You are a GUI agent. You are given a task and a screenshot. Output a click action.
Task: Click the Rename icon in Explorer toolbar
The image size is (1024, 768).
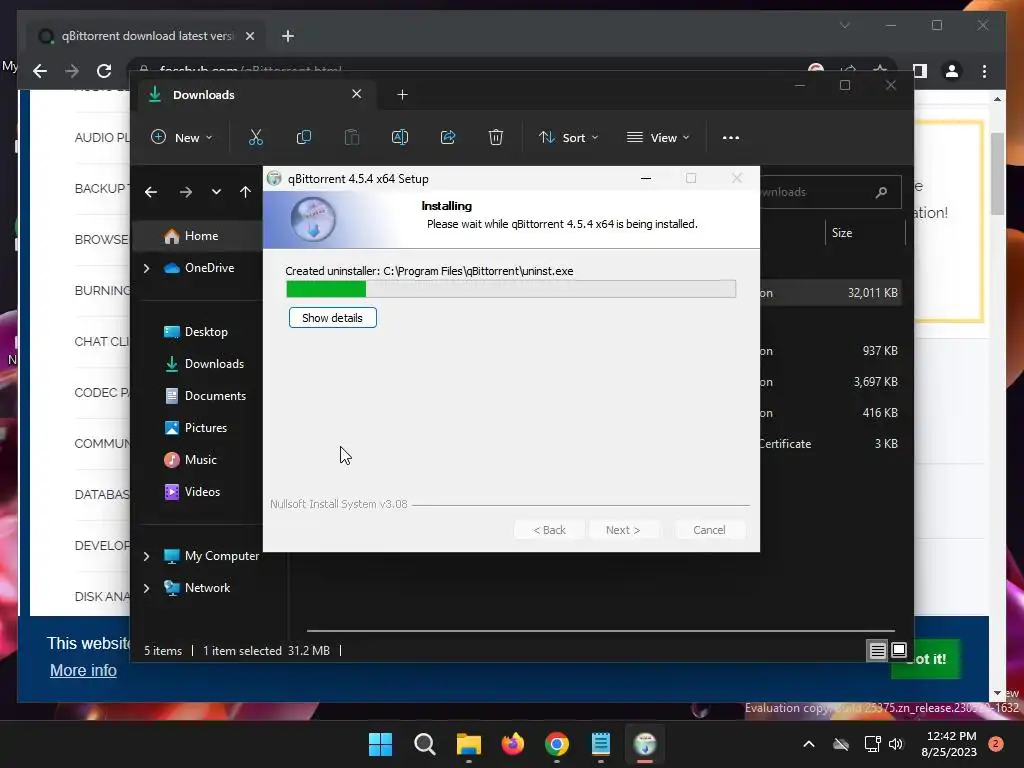(400, 137)
